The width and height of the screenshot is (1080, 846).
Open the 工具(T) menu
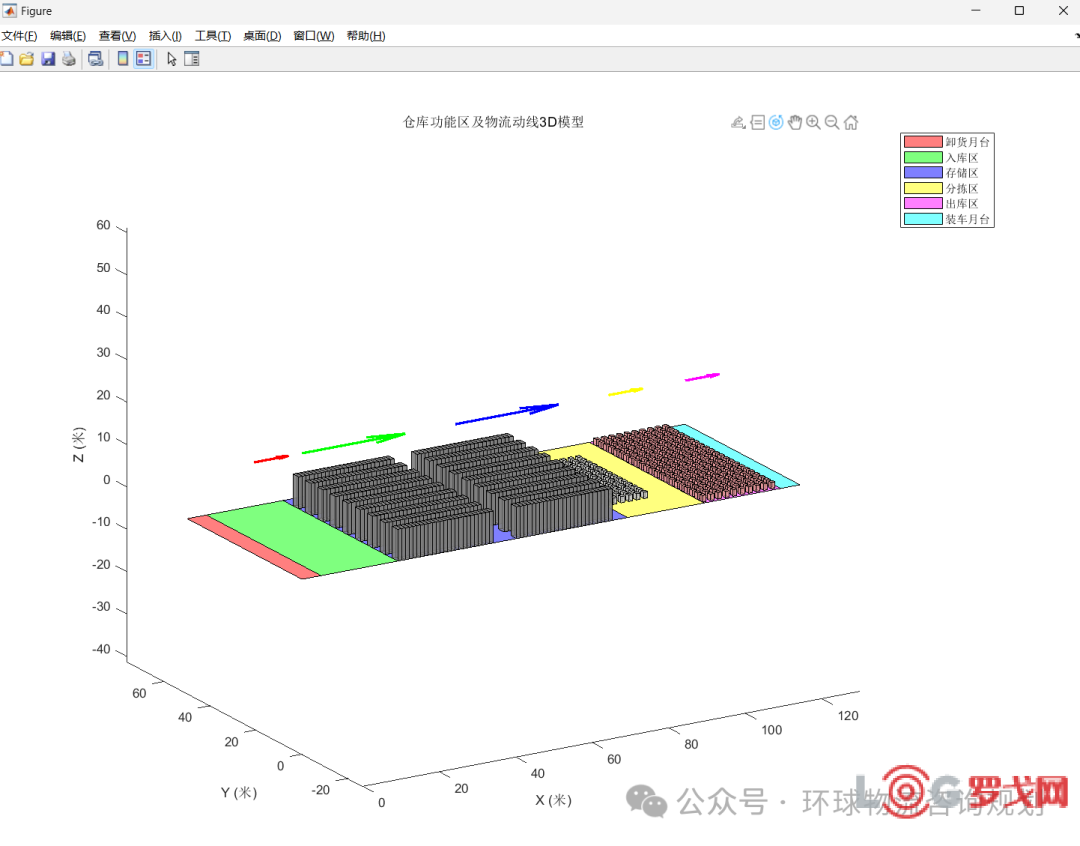tap(212, 36)
